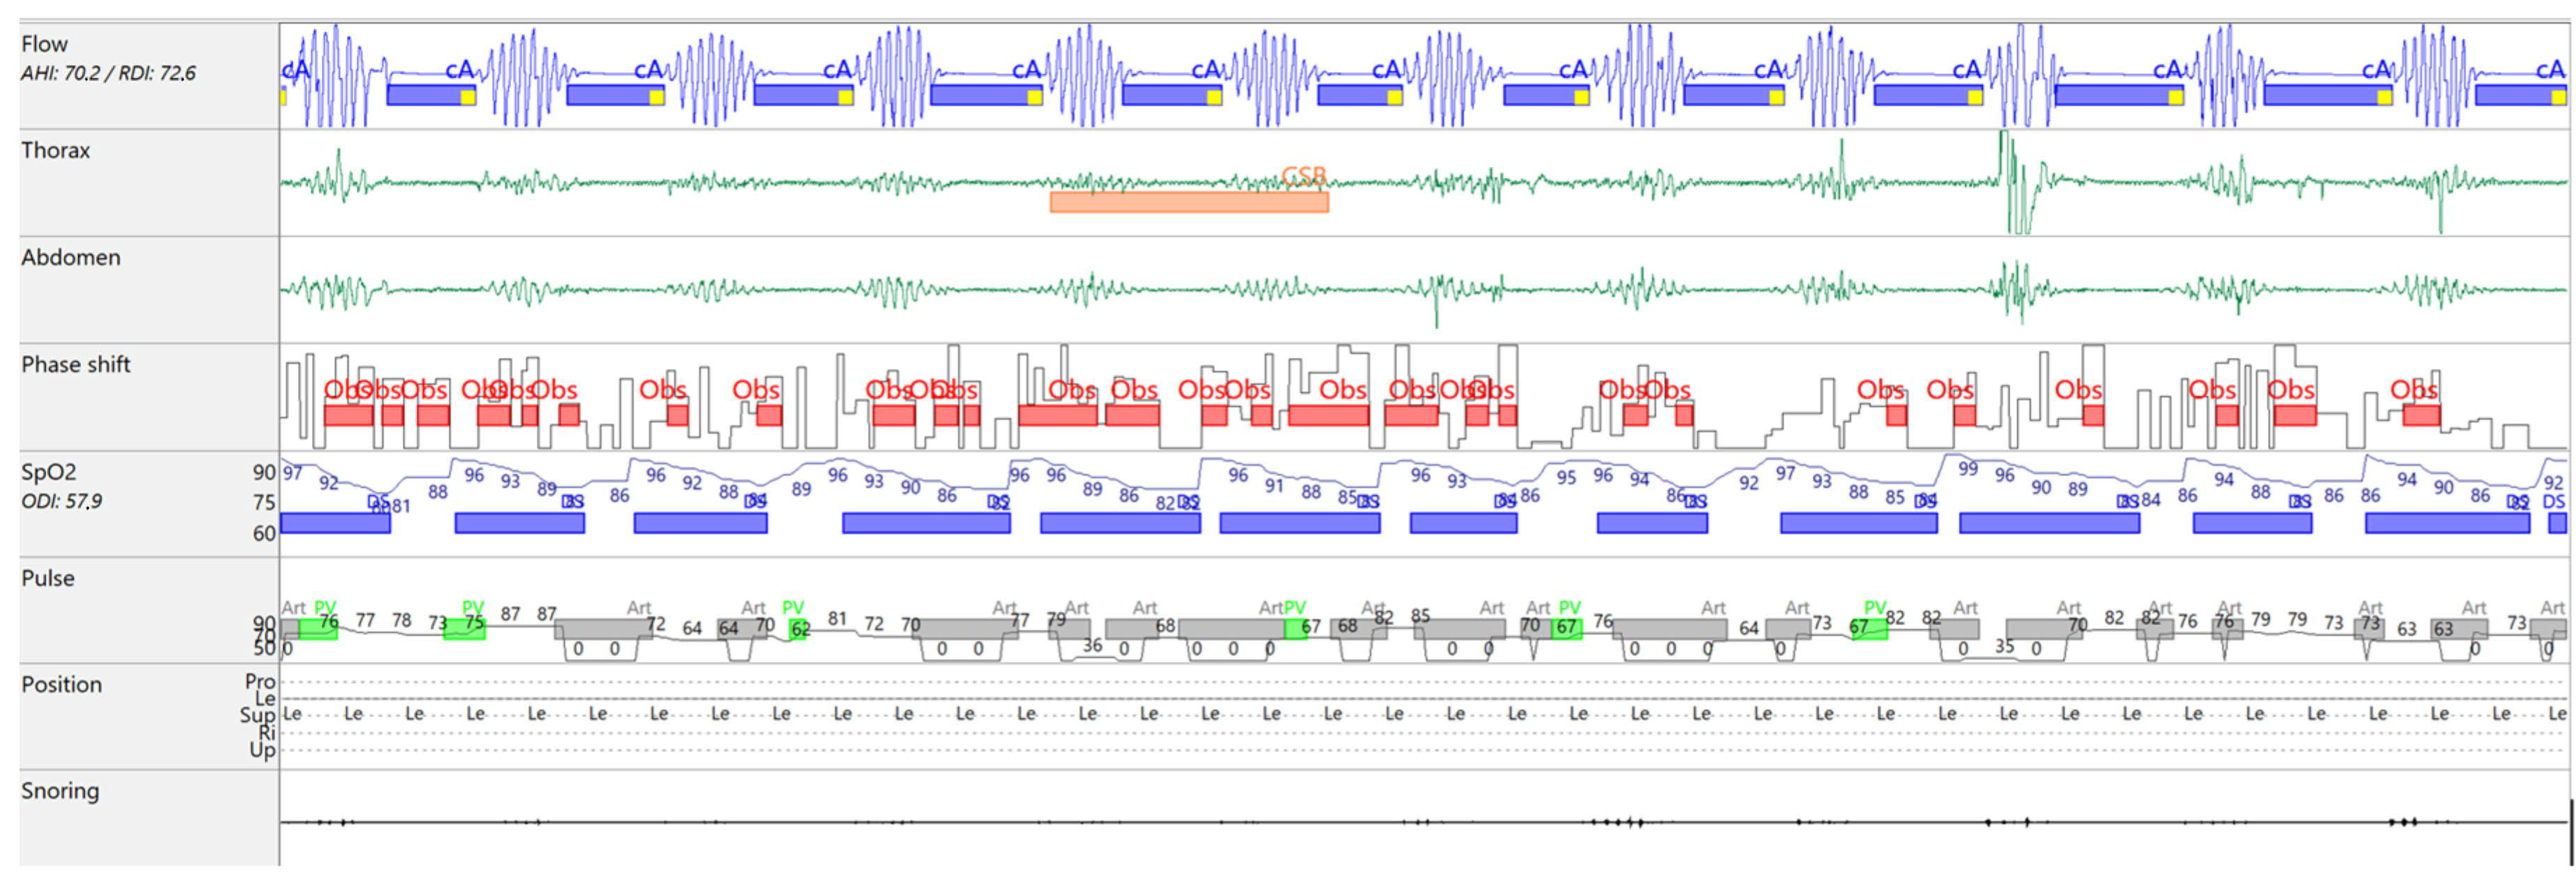Screen dimensions: 2576x887
Task: Select the Abdomen channel label
Action: [70, 257]
